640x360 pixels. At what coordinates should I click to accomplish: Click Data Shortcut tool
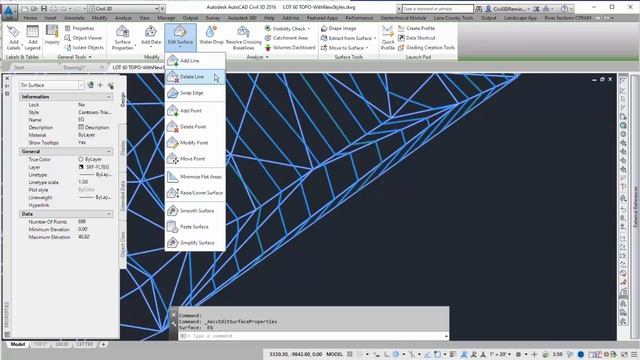click(417, 38)
